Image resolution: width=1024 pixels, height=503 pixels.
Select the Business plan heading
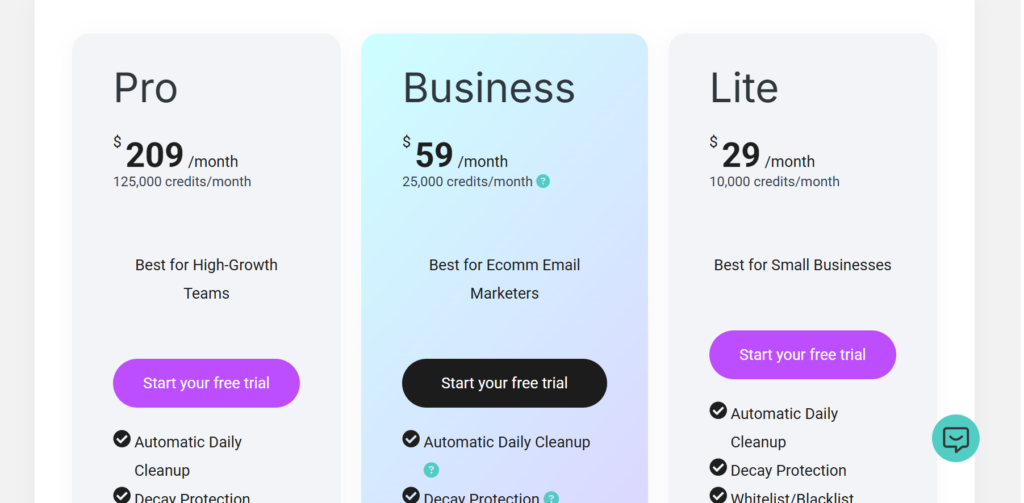pyautogui.click(x=488, y=88)
